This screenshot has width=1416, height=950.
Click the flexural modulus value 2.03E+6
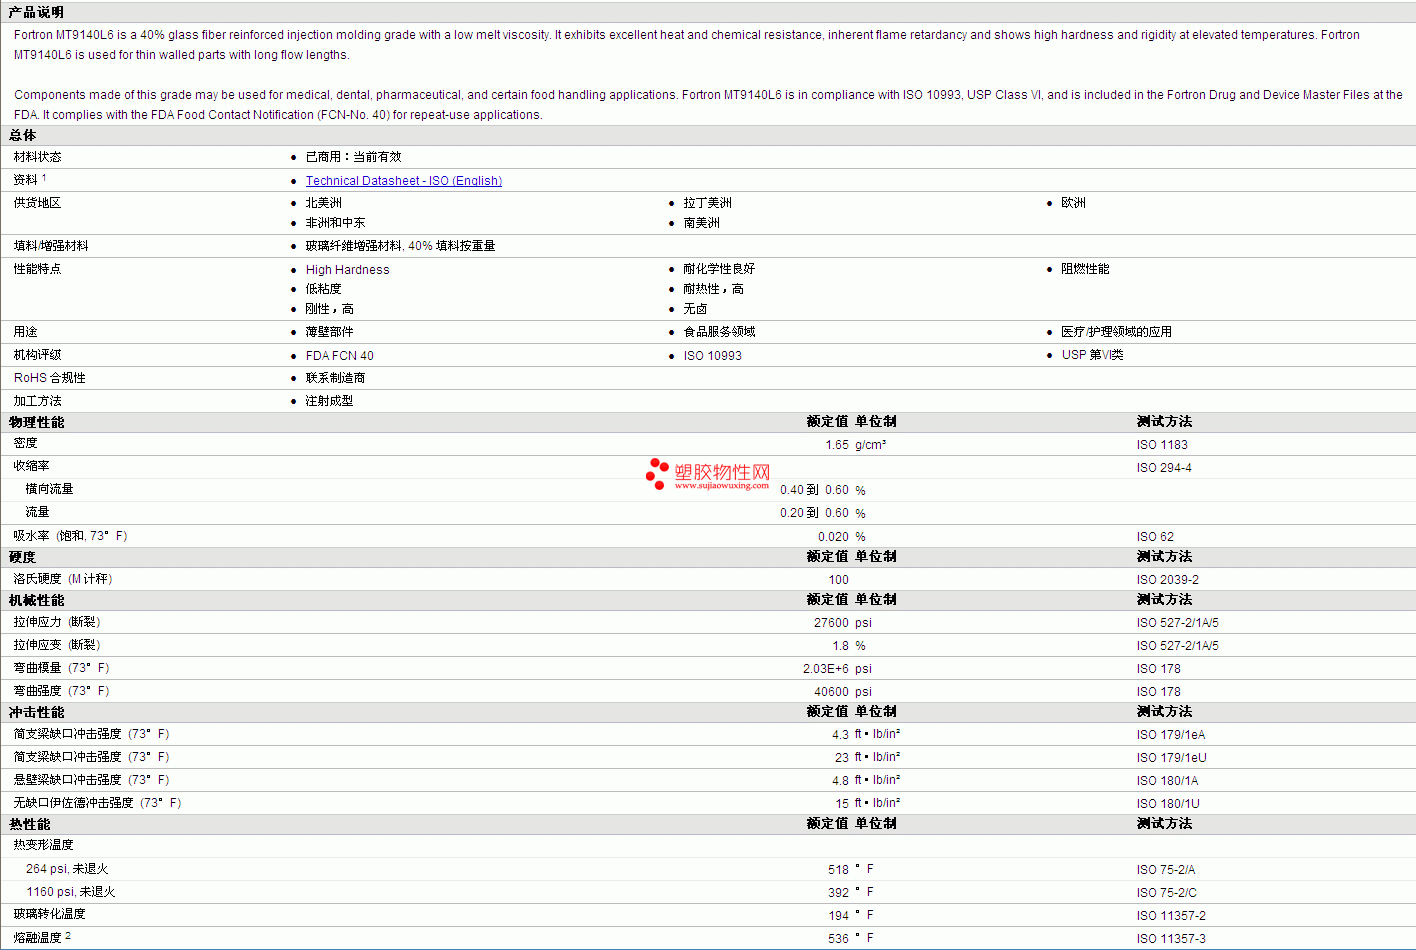(826, 669)
